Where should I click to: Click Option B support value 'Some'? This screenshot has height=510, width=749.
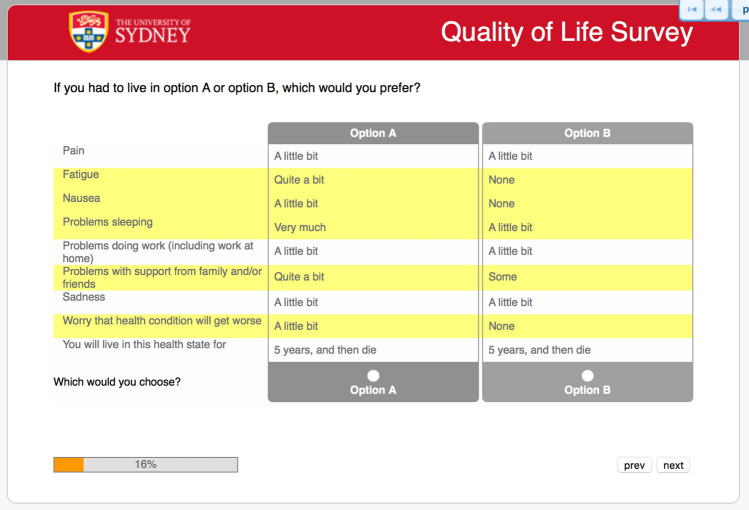click(503, 277)
